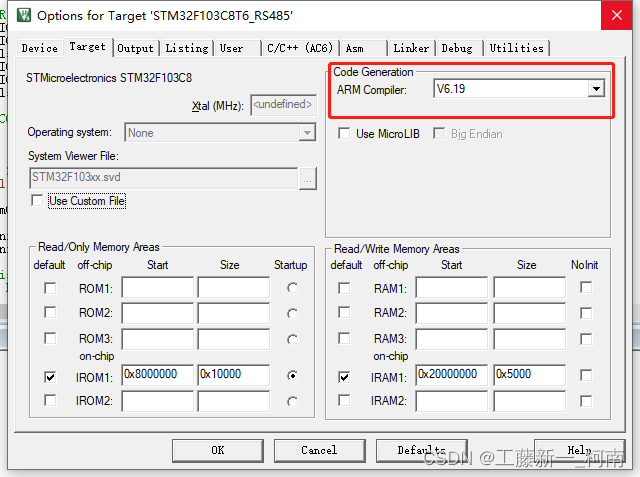Check the RAM1 default checkbox
The width and height of the screenshot is (640, 477).
point(344,288)
